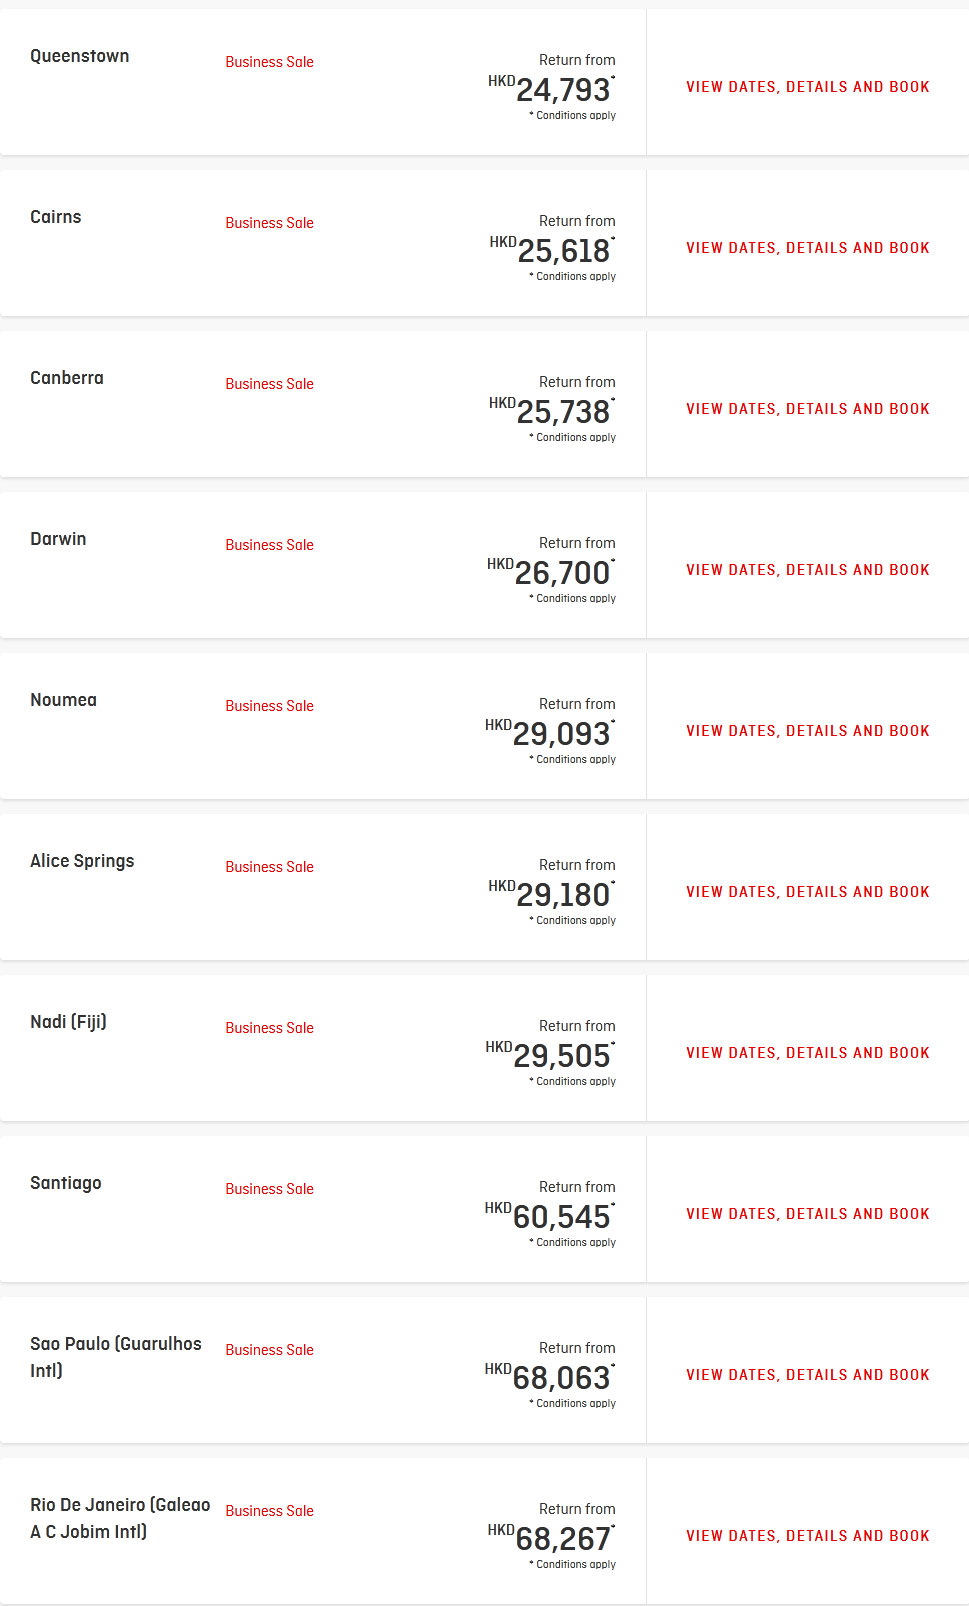Viewport: 969px width, 1606px height.
Task: Click the HKD 68,267 Rio fare
Action: (x=552, y=1538)
